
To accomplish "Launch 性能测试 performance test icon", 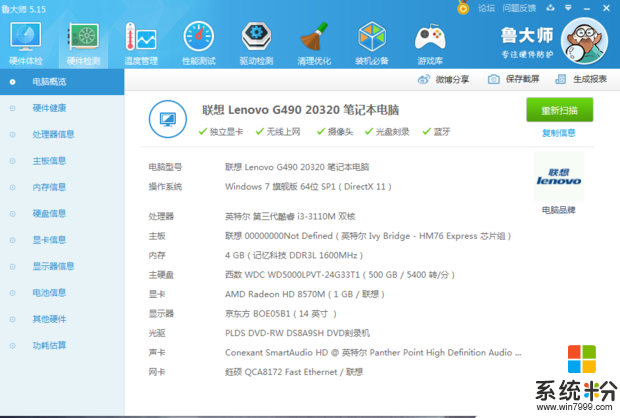I will pyautogui.click(x=198, y=37).
